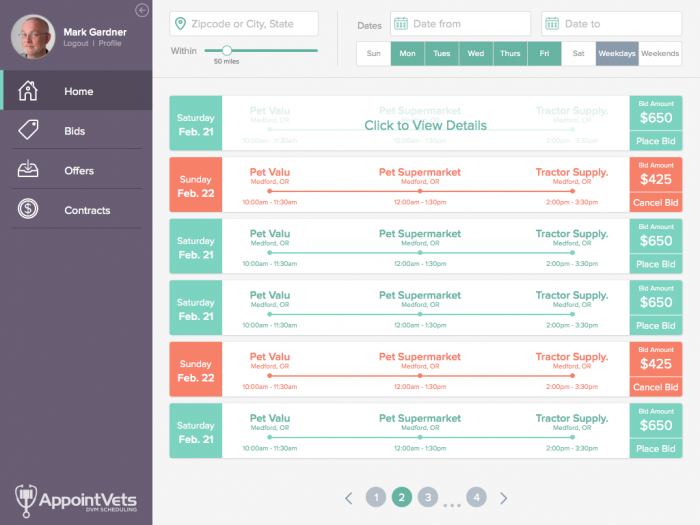This screenshot has width=700, height=525.
Task: Toggle the Tues day filter
Action: coord(442,54)
